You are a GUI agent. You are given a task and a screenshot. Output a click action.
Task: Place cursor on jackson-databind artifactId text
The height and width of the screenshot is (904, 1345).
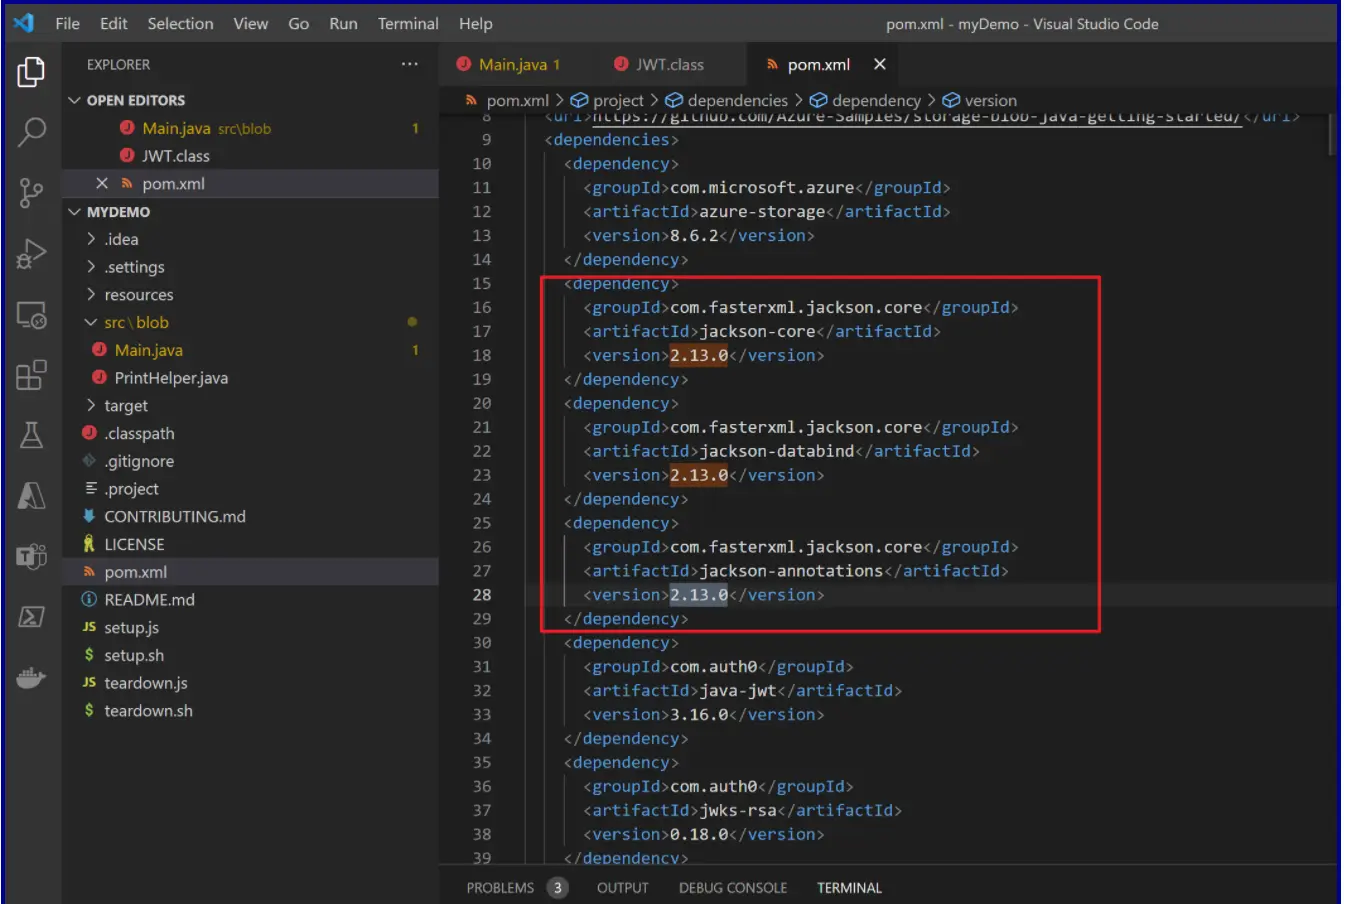[x=777, y=451]
